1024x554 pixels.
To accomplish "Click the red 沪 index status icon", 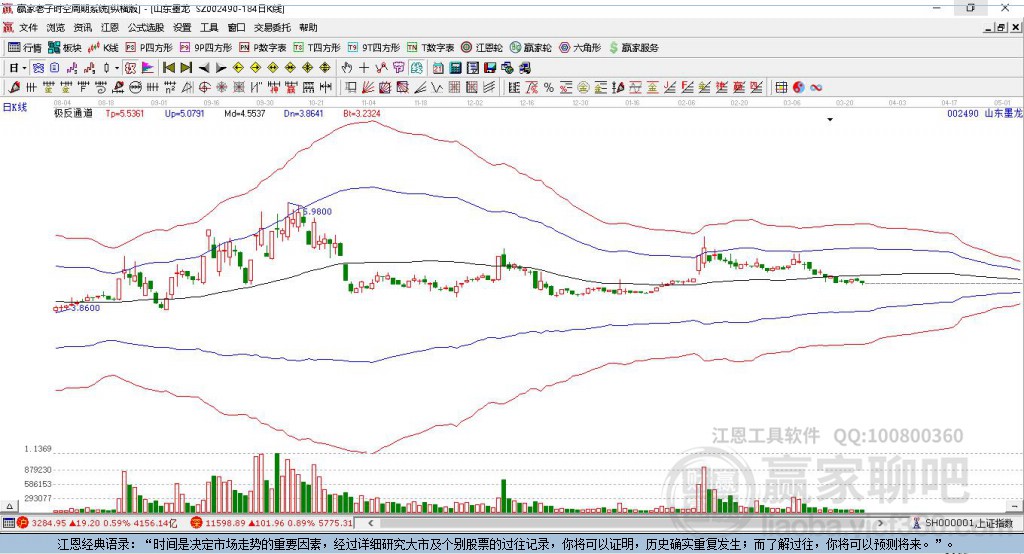I will (23, 523).
